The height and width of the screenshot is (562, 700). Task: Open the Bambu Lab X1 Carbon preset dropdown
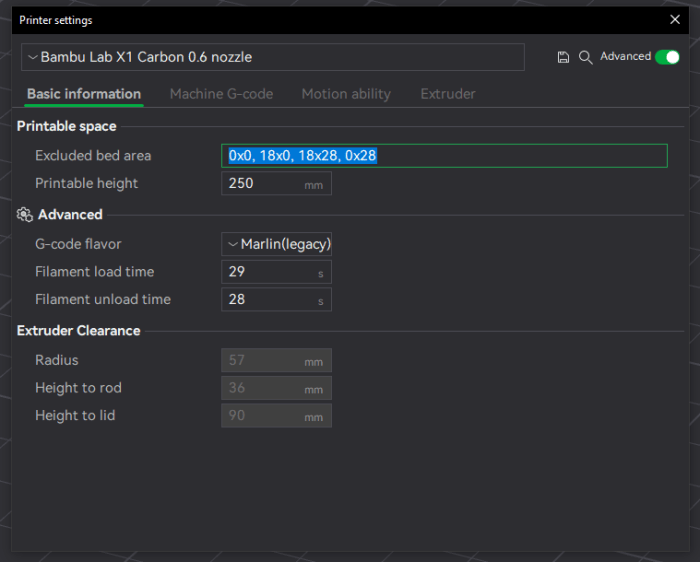(273, 57)
